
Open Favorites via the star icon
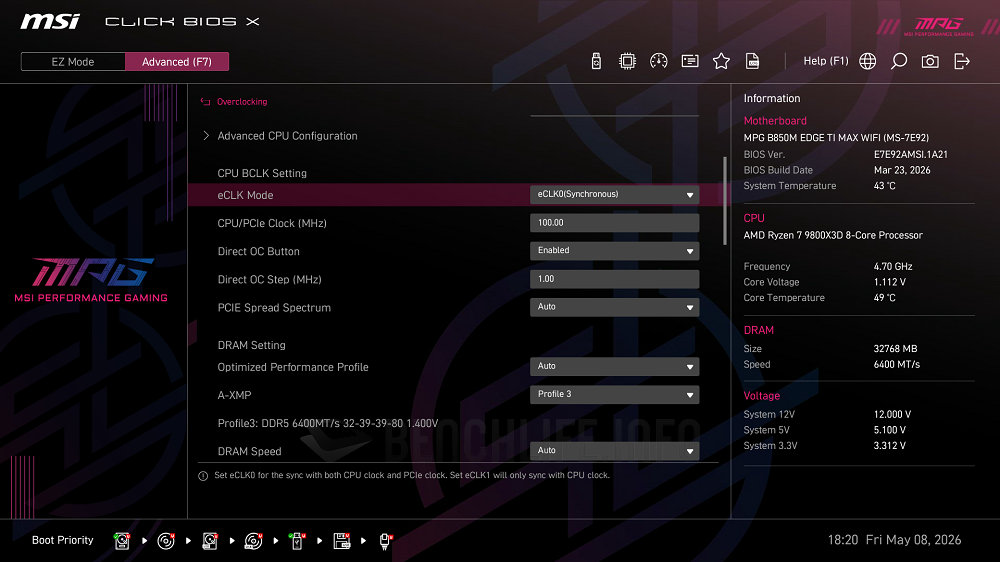721,61
